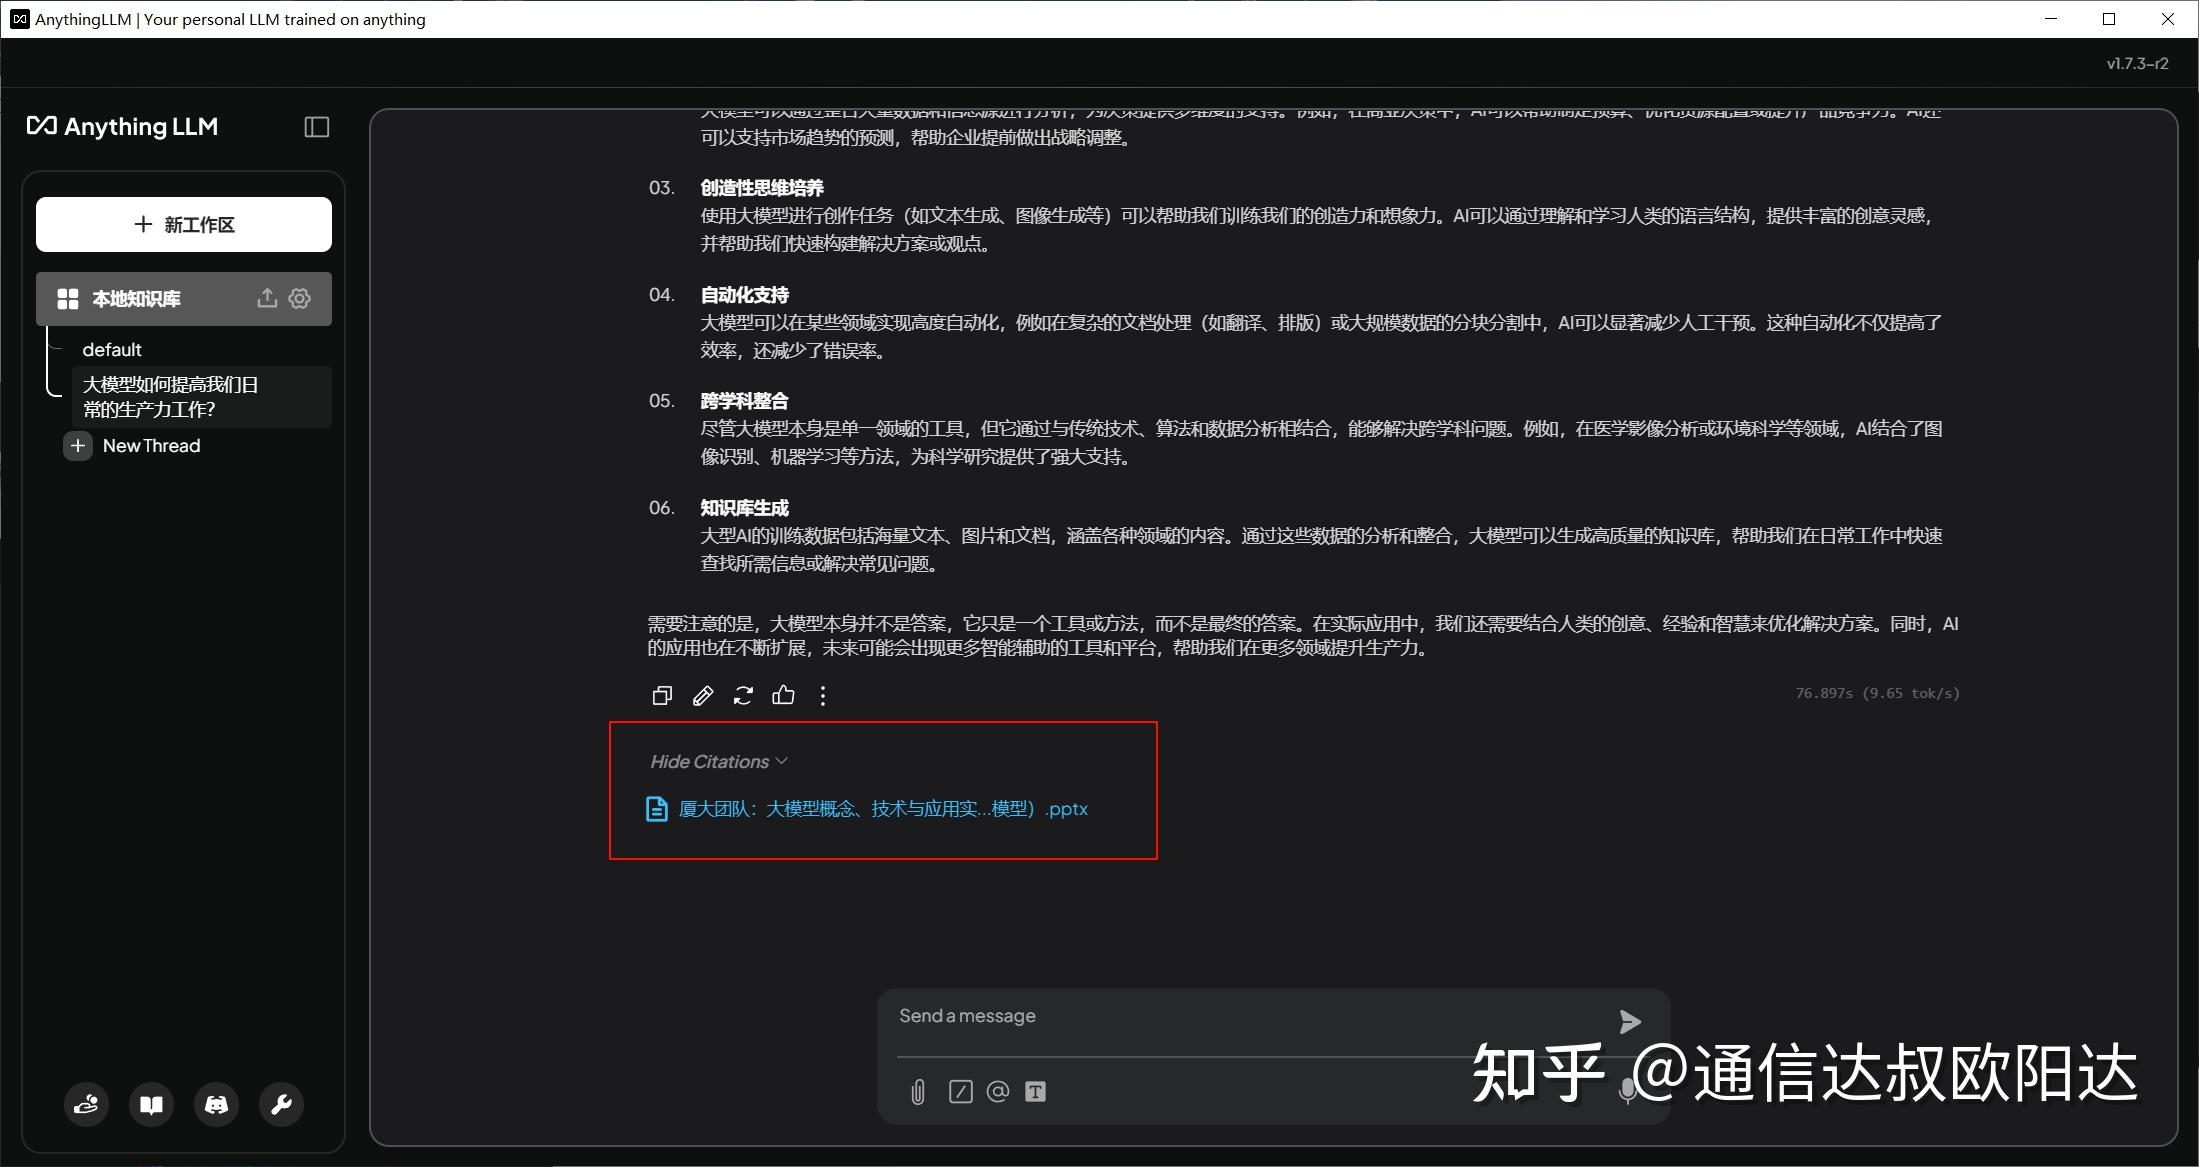This screenshot has height=1167, width=2199.
Task: Start a New Thread
Action: click(x=151, y=446)
